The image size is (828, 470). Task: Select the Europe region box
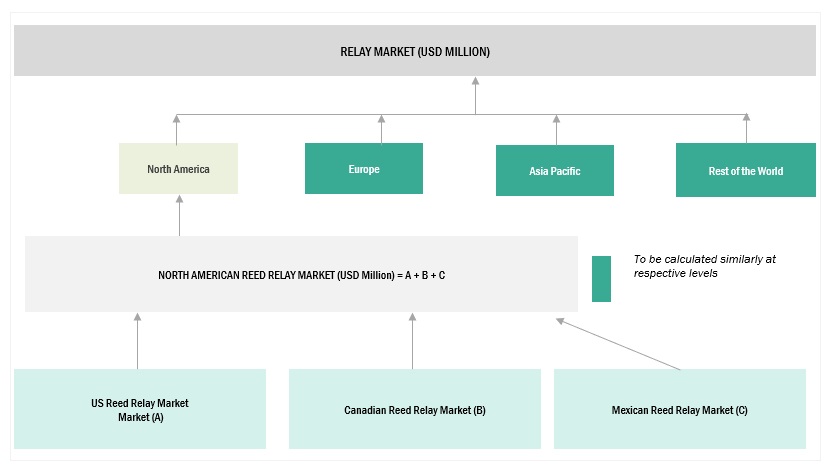[x=364, y=169]
